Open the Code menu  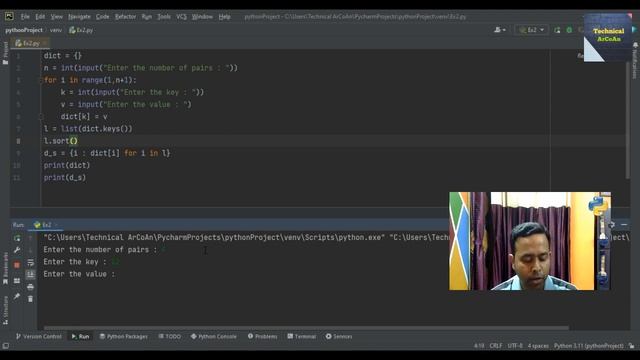(102, 17)
